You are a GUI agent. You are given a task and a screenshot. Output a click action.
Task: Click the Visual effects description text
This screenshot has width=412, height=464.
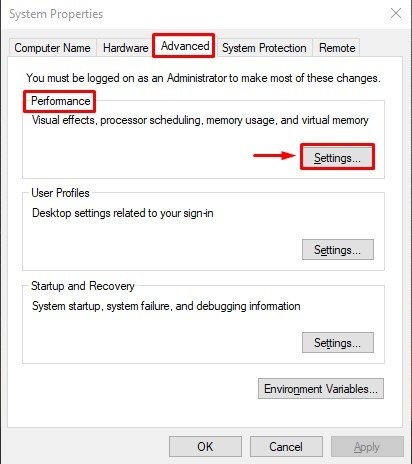pos(200,120)
